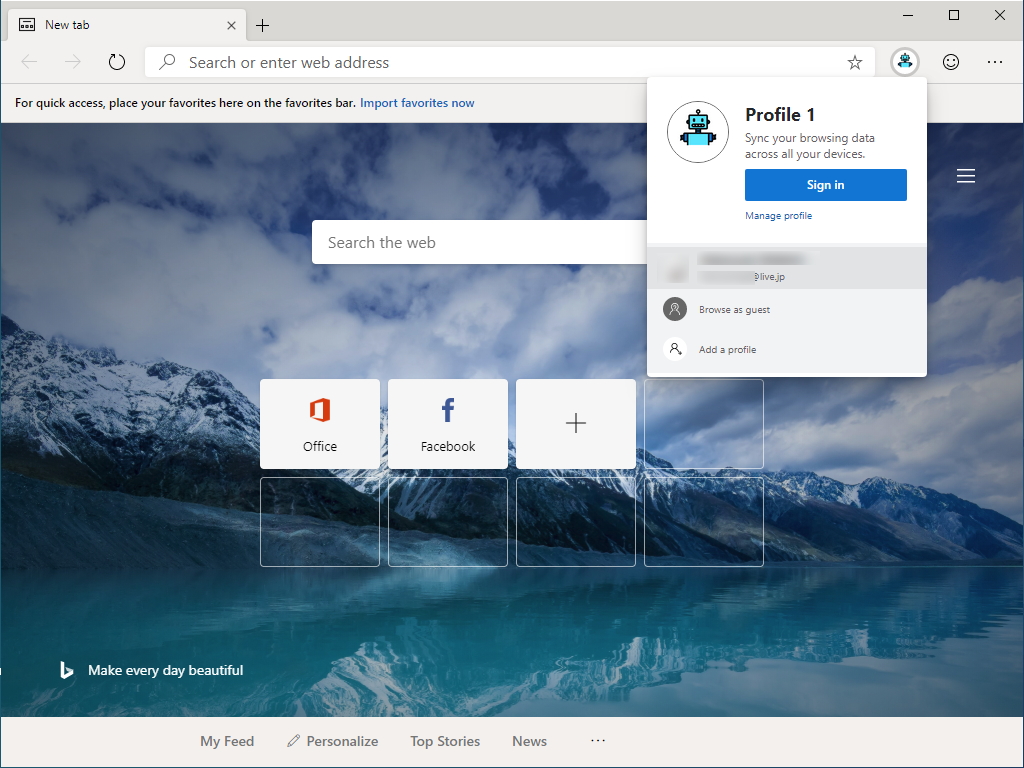The width and height of the screenshot is (1024, 768).
Task: Select Browse as guest
Action: point(735,309)
